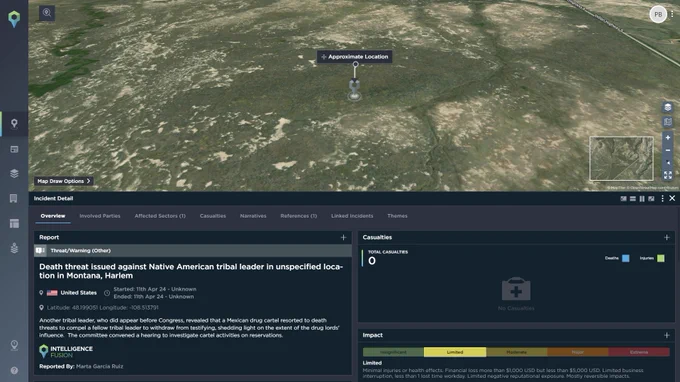The height and width of the screenshot is (382, 680).
Task: Reset map bearing with compass control
Action: (x=668, y=163)
